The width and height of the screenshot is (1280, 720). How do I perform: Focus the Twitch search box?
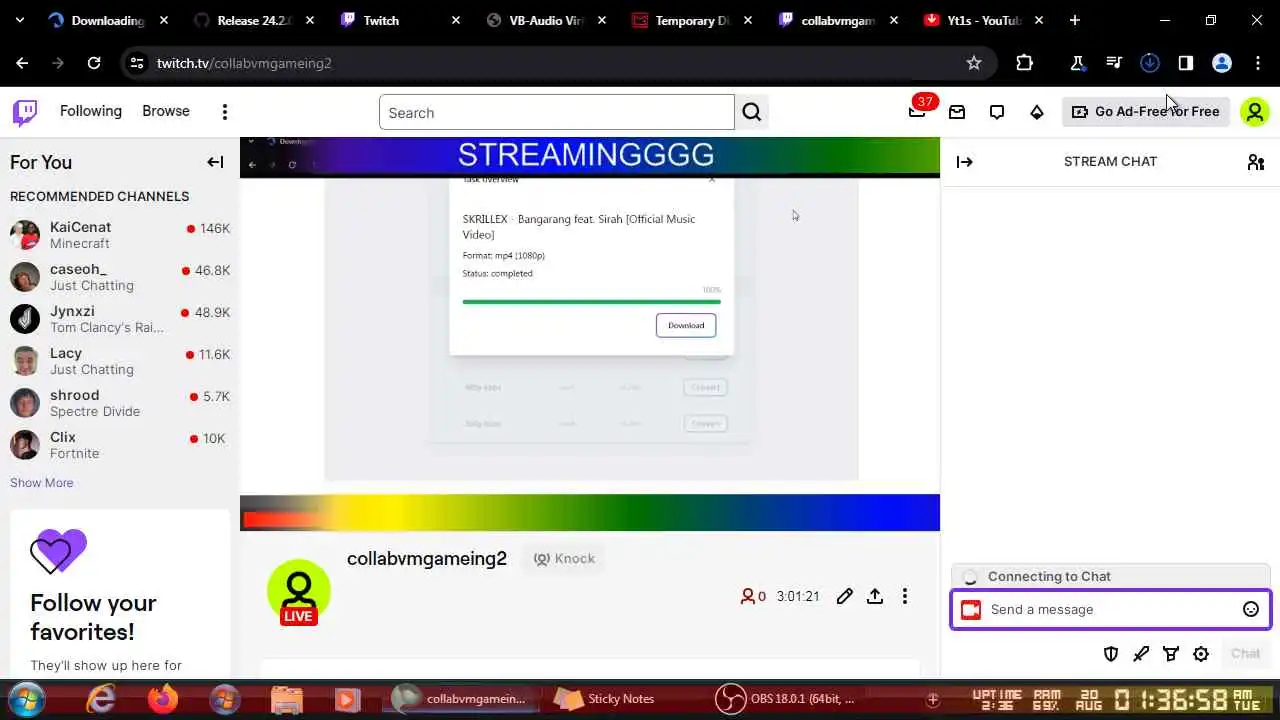pos(556,113)
